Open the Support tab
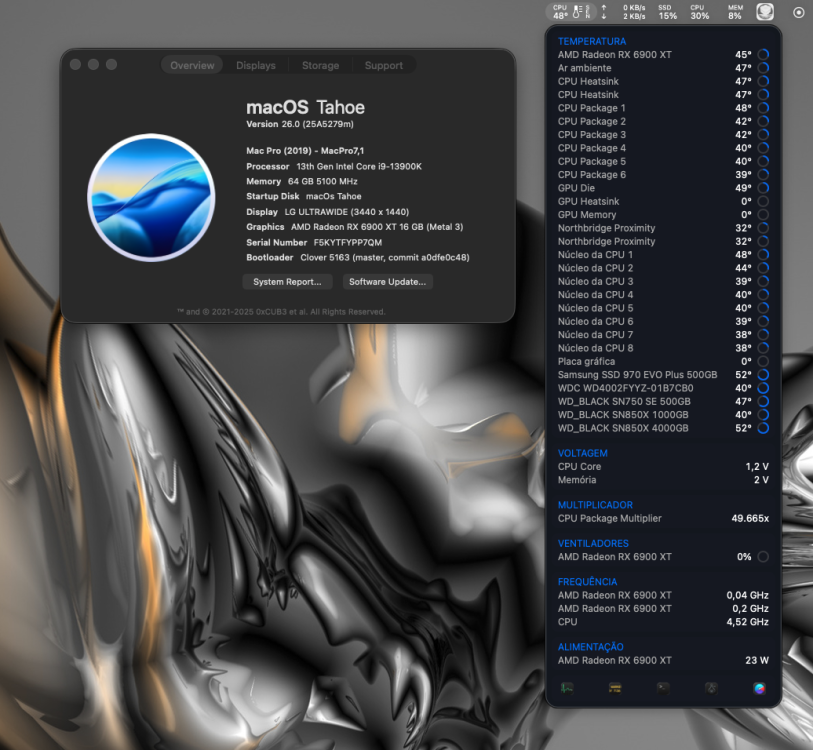813x750 pixels. pyautogui.click(x=384, y=65)
